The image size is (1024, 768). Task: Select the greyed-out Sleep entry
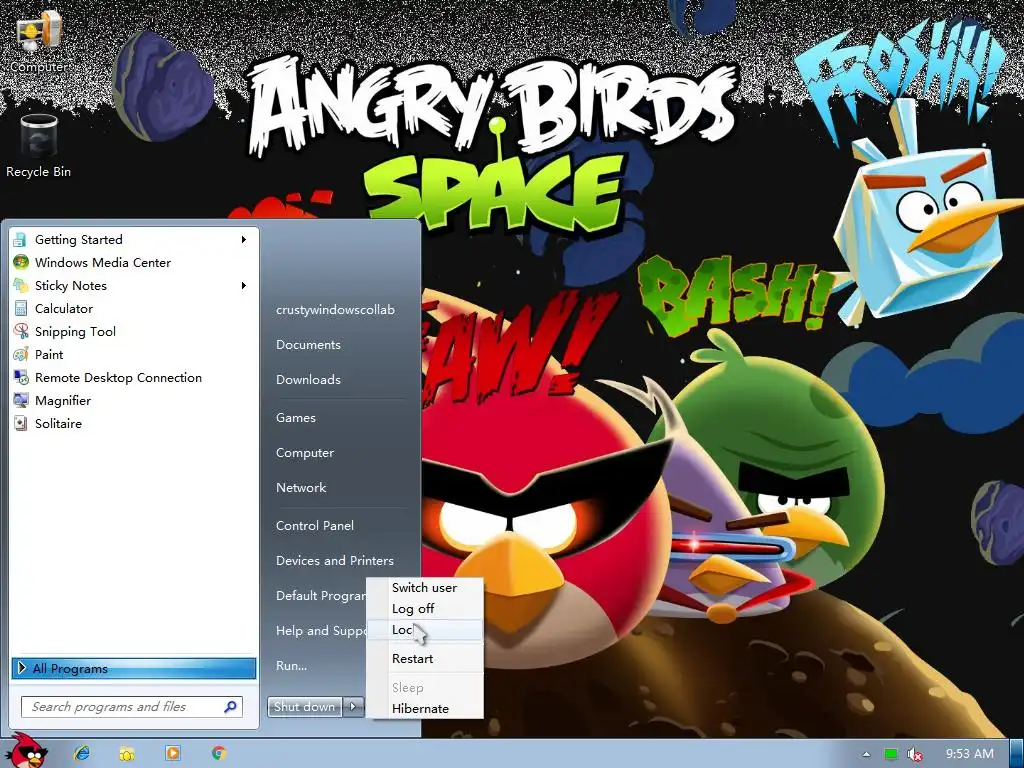click(x=424, y=688)
